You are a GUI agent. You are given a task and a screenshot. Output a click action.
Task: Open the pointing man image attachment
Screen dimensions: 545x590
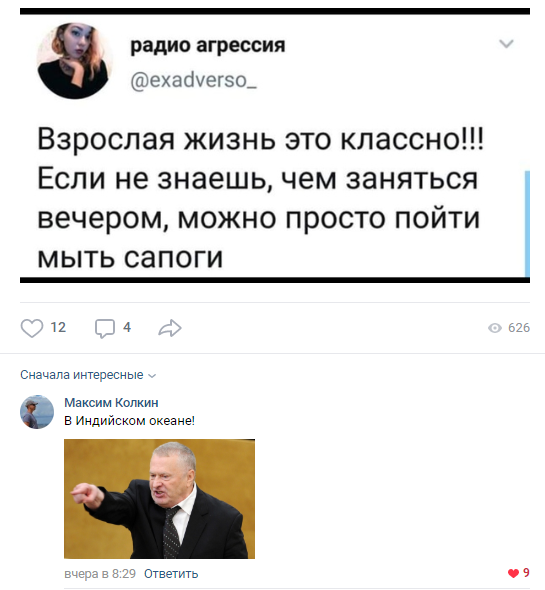(159, 499)
